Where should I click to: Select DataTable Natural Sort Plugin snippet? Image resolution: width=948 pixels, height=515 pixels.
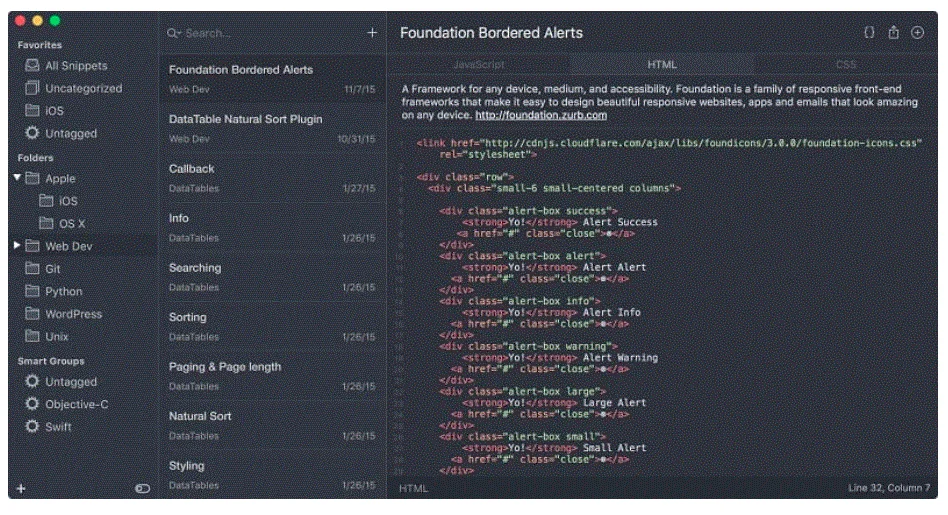[272, 128]
